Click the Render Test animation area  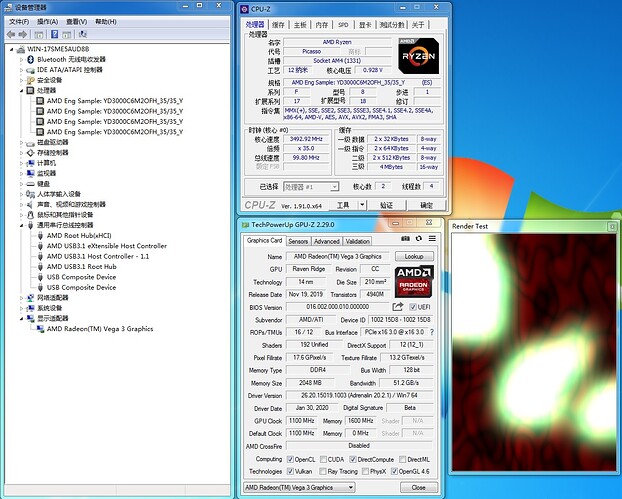click(x=534, y=352)
